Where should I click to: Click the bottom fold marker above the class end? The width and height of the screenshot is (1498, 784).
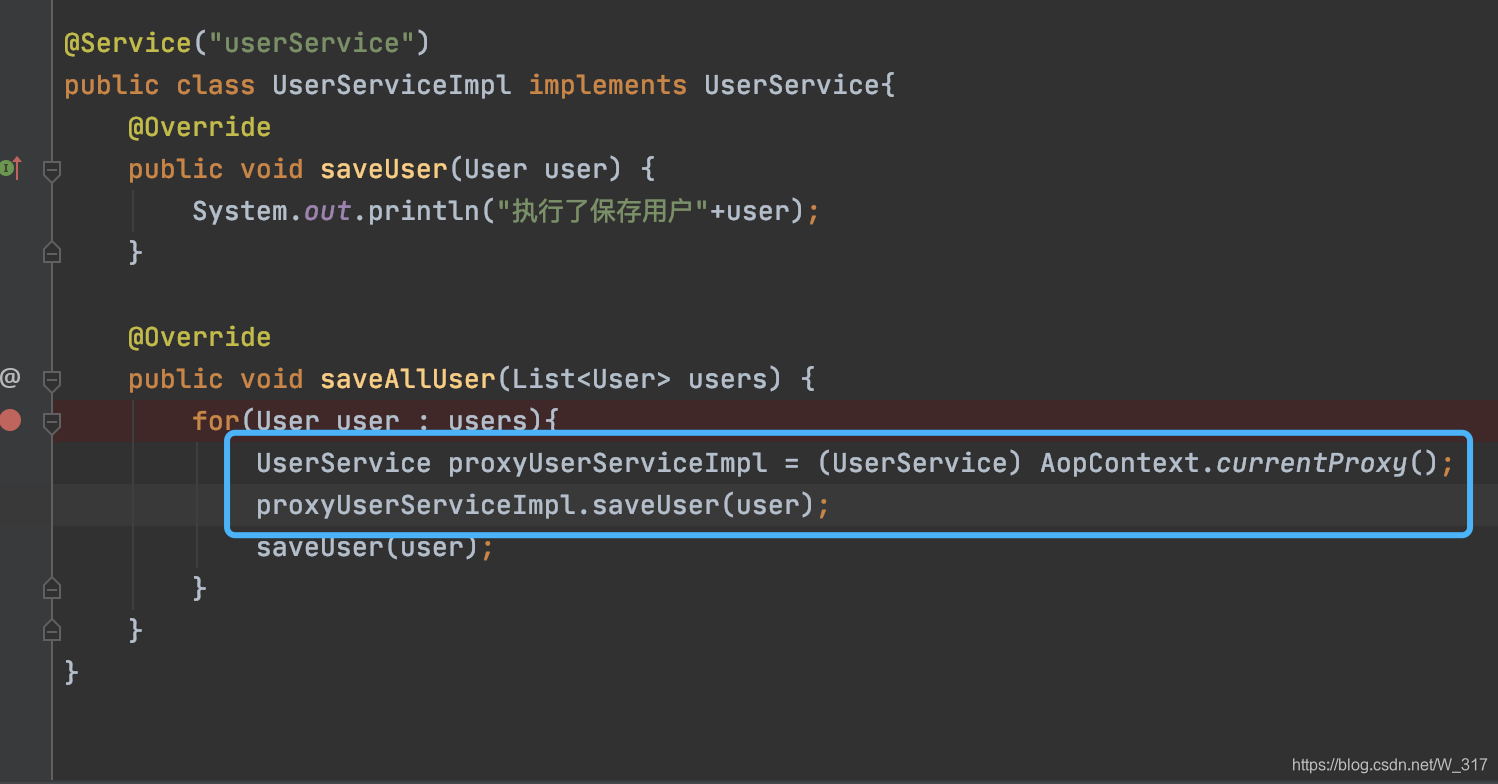tap(51, 630)
